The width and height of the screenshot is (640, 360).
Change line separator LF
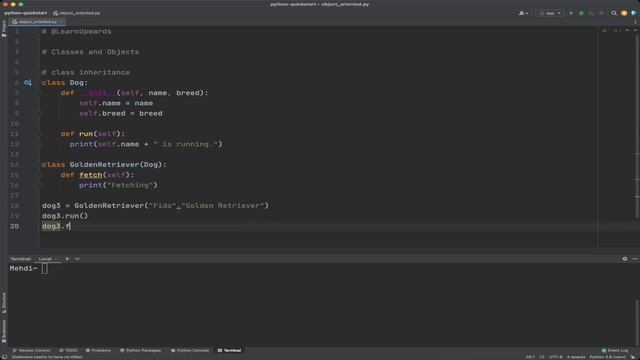[x=542, y=357]
